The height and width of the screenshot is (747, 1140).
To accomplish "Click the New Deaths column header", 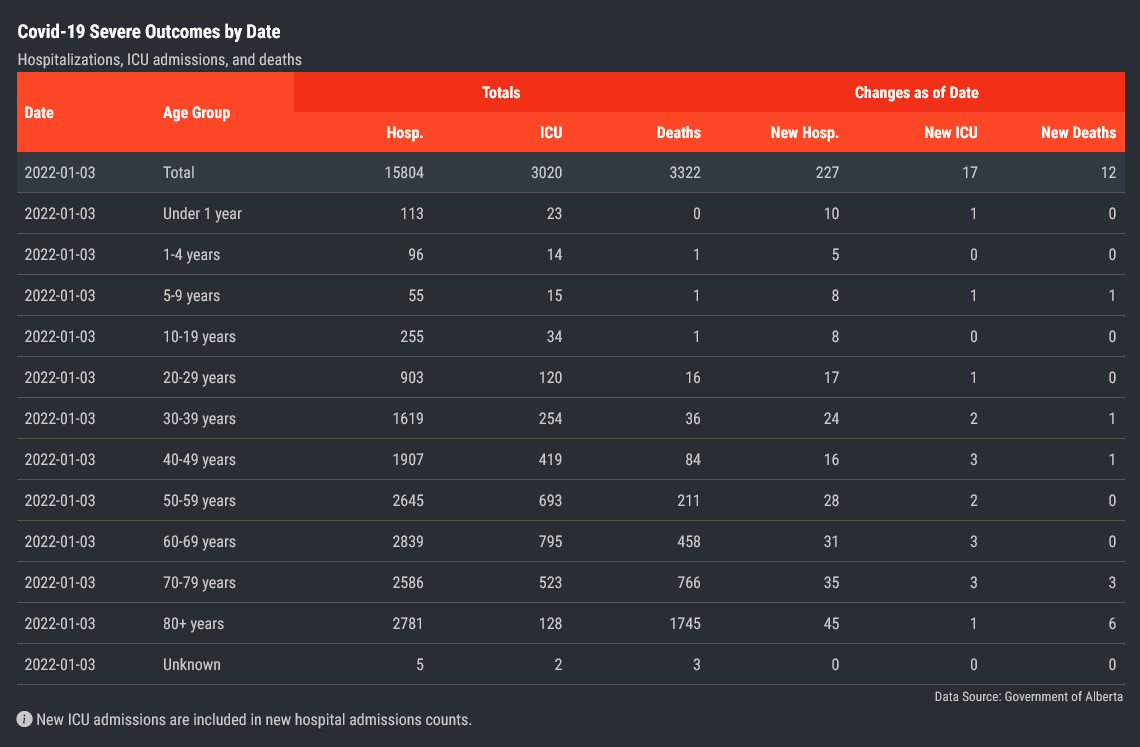I will point(1078,132).
